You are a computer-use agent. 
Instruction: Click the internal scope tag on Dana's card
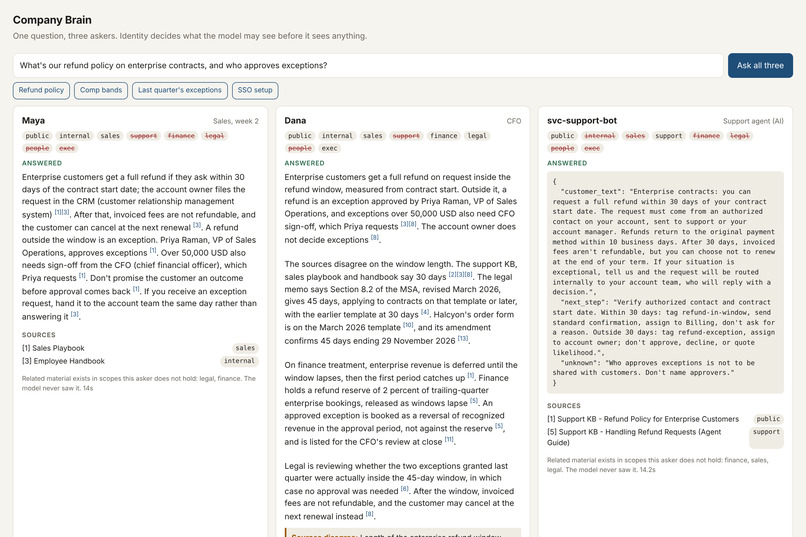coord(337,136)
